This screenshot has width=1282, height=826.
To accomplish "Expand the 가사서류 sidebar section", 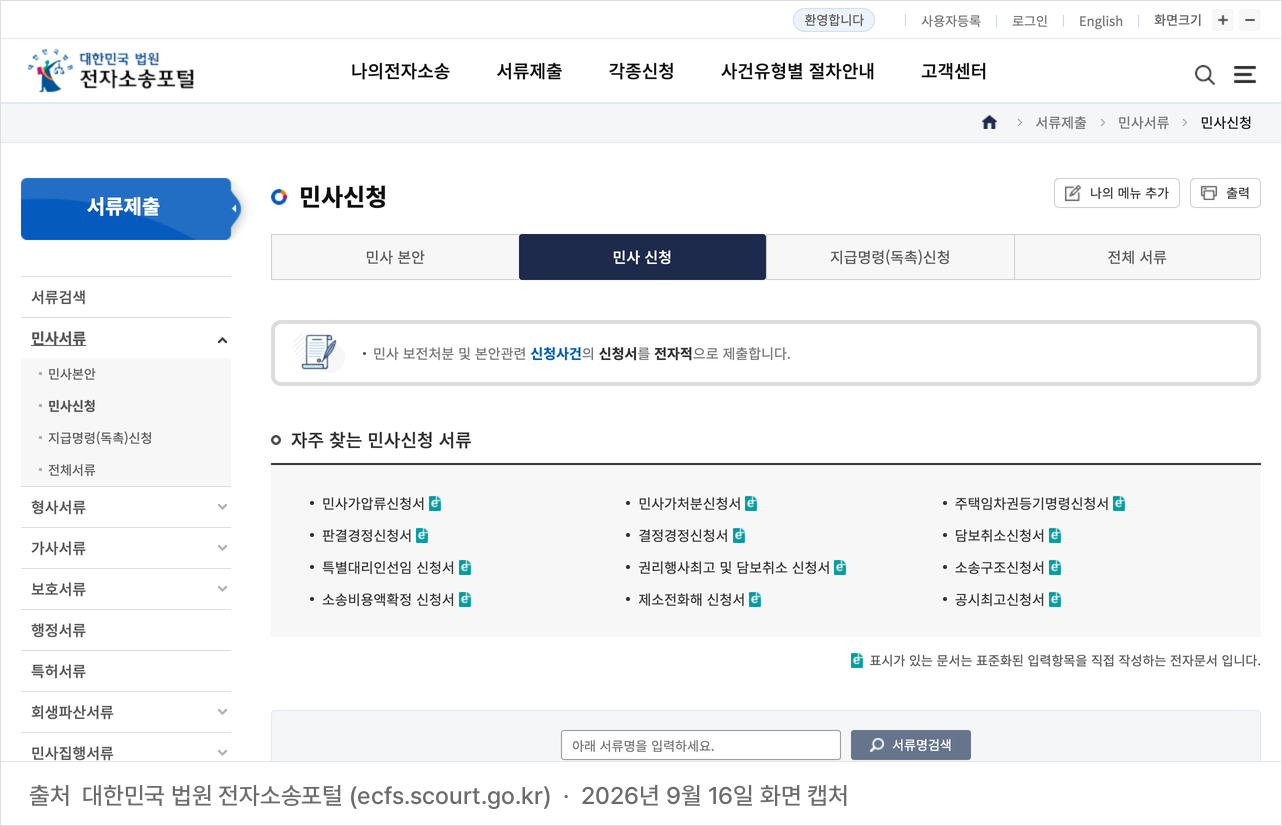I will point(222,548).
